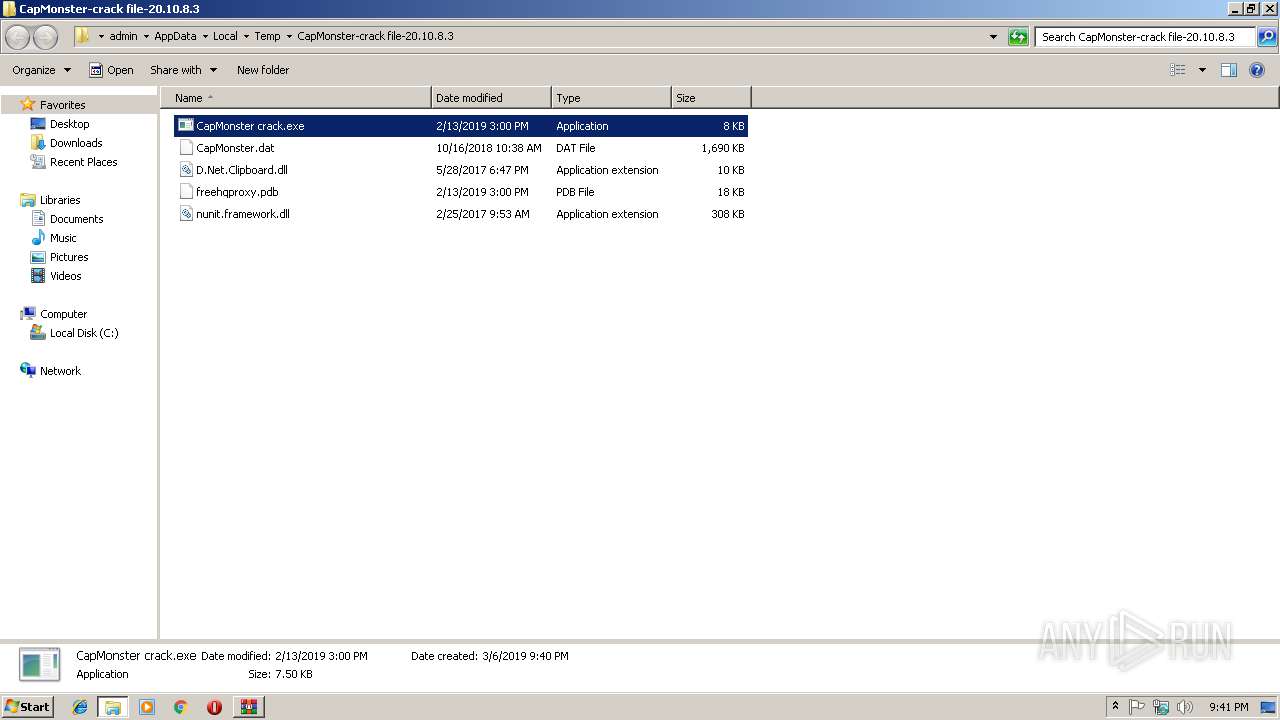Click the network tray icon
This screenshot has width=1280, height=720.
(1161, 707)
